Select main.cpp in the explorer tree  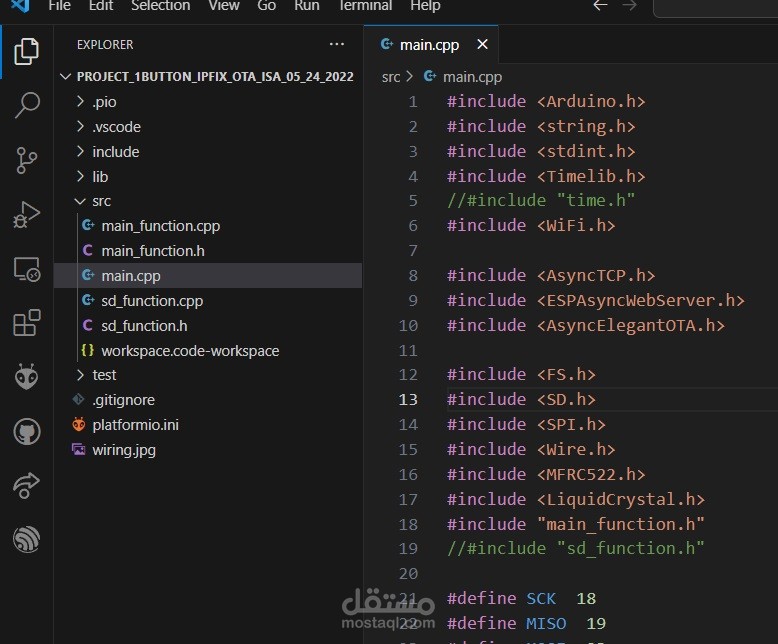tap(207, 275)
